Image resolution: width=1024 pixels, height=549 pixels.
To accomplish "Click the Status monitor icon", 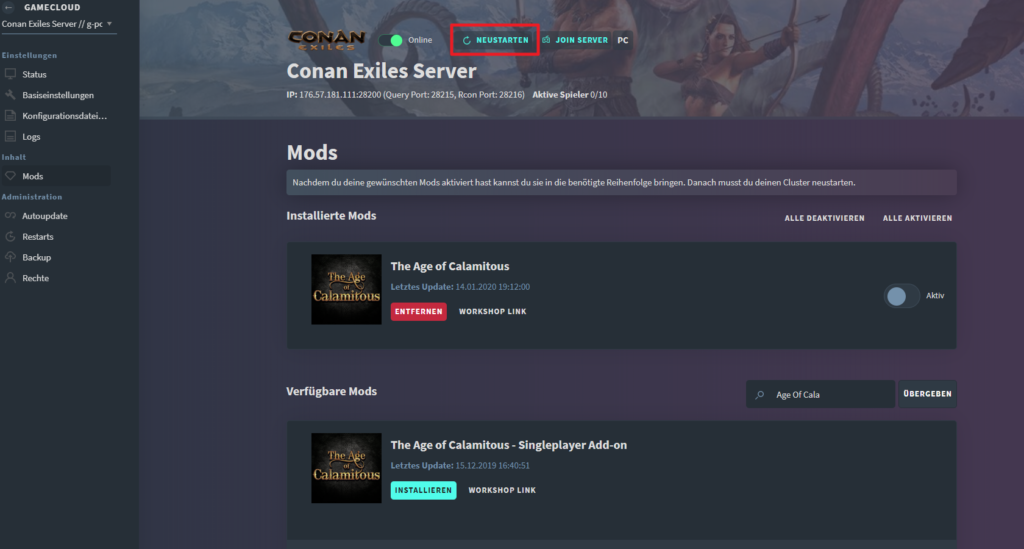I will pos(10,74).
